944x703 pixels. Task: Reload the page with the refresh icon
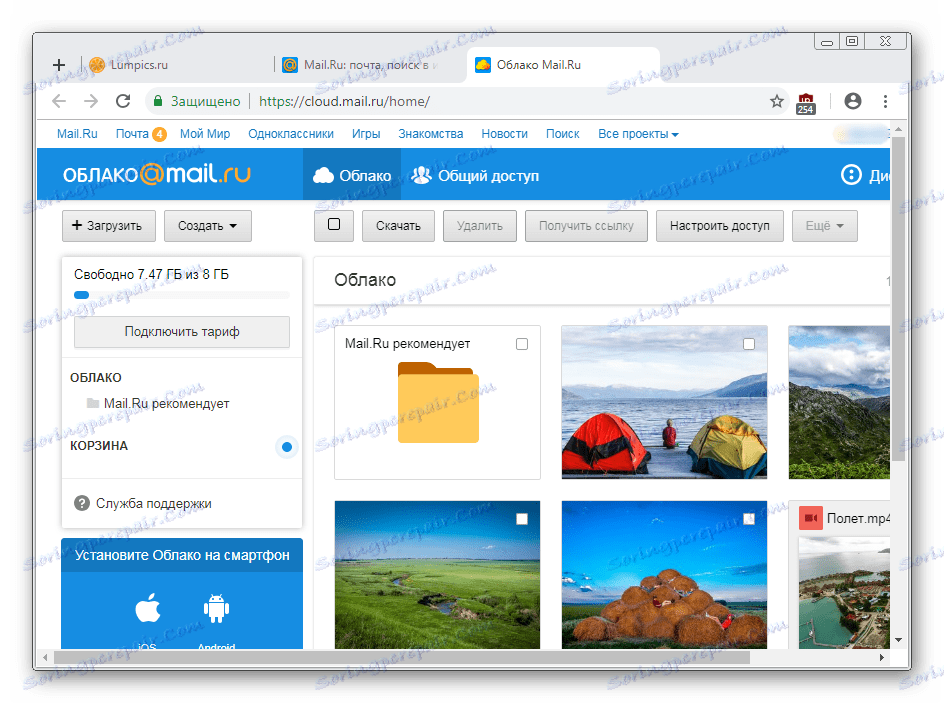tap(123, 101)
